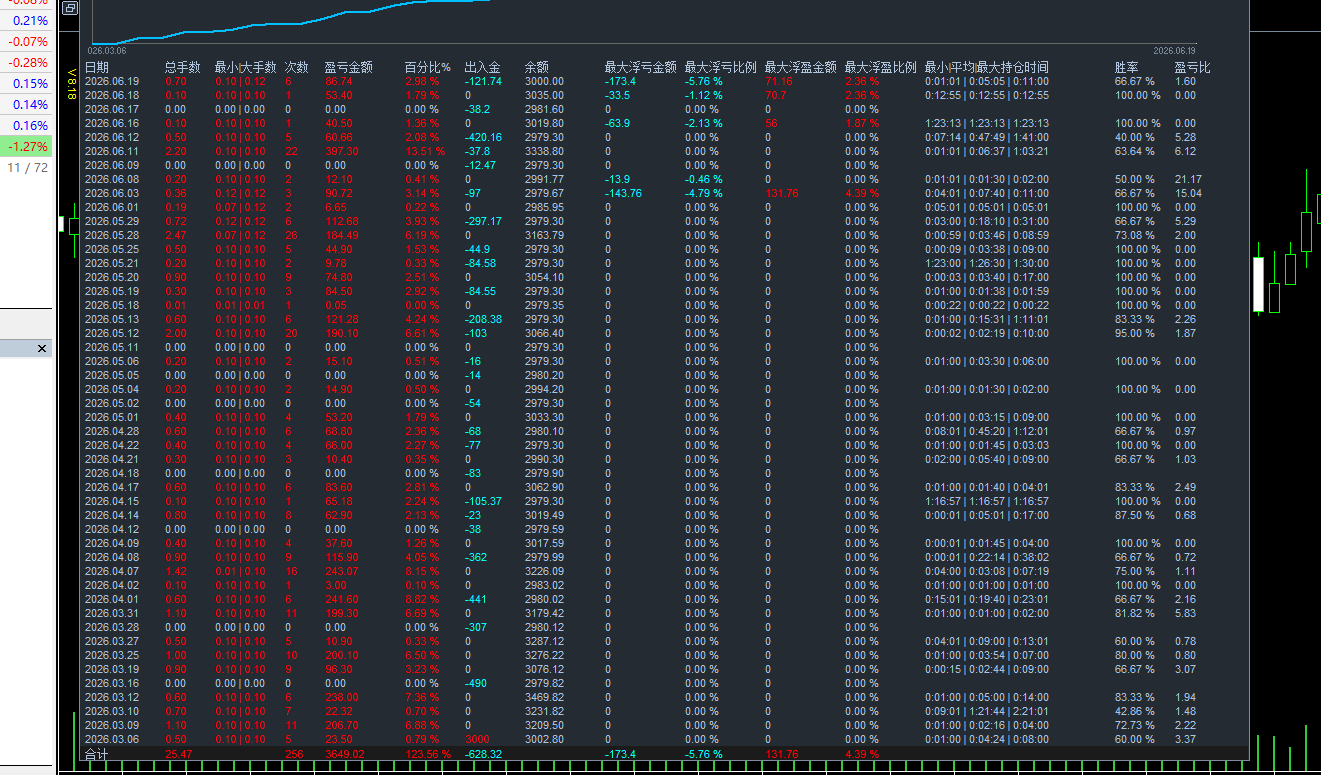Click the 胜率 column header
Screen dimensions: 1321x775
point(1127,67)
